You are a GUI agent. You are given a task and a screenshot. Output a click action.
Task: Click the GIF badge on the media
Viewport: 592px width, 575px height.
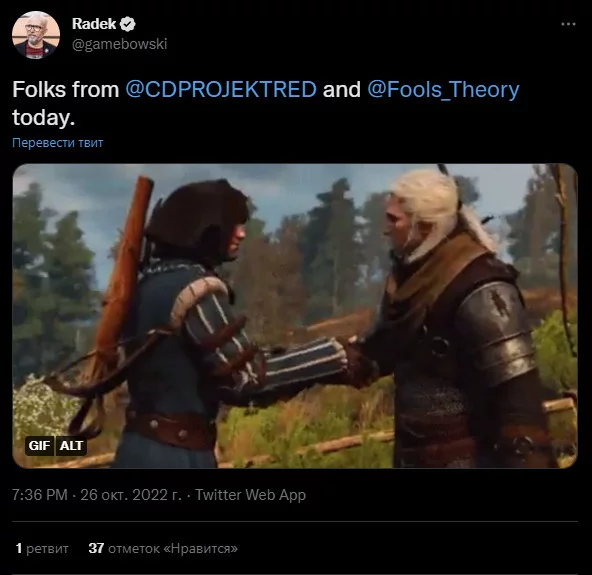tap(39, 446)
